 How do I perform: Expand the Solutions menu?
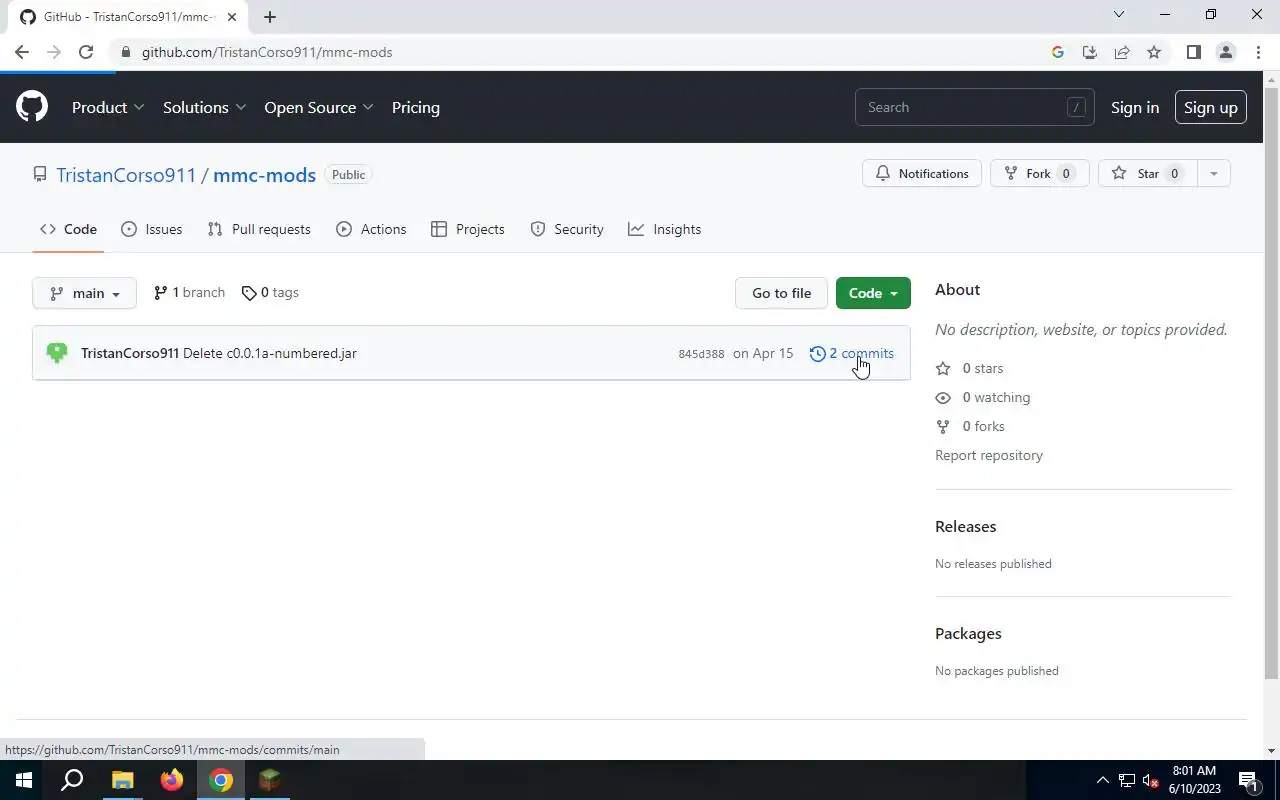point(204,107)
